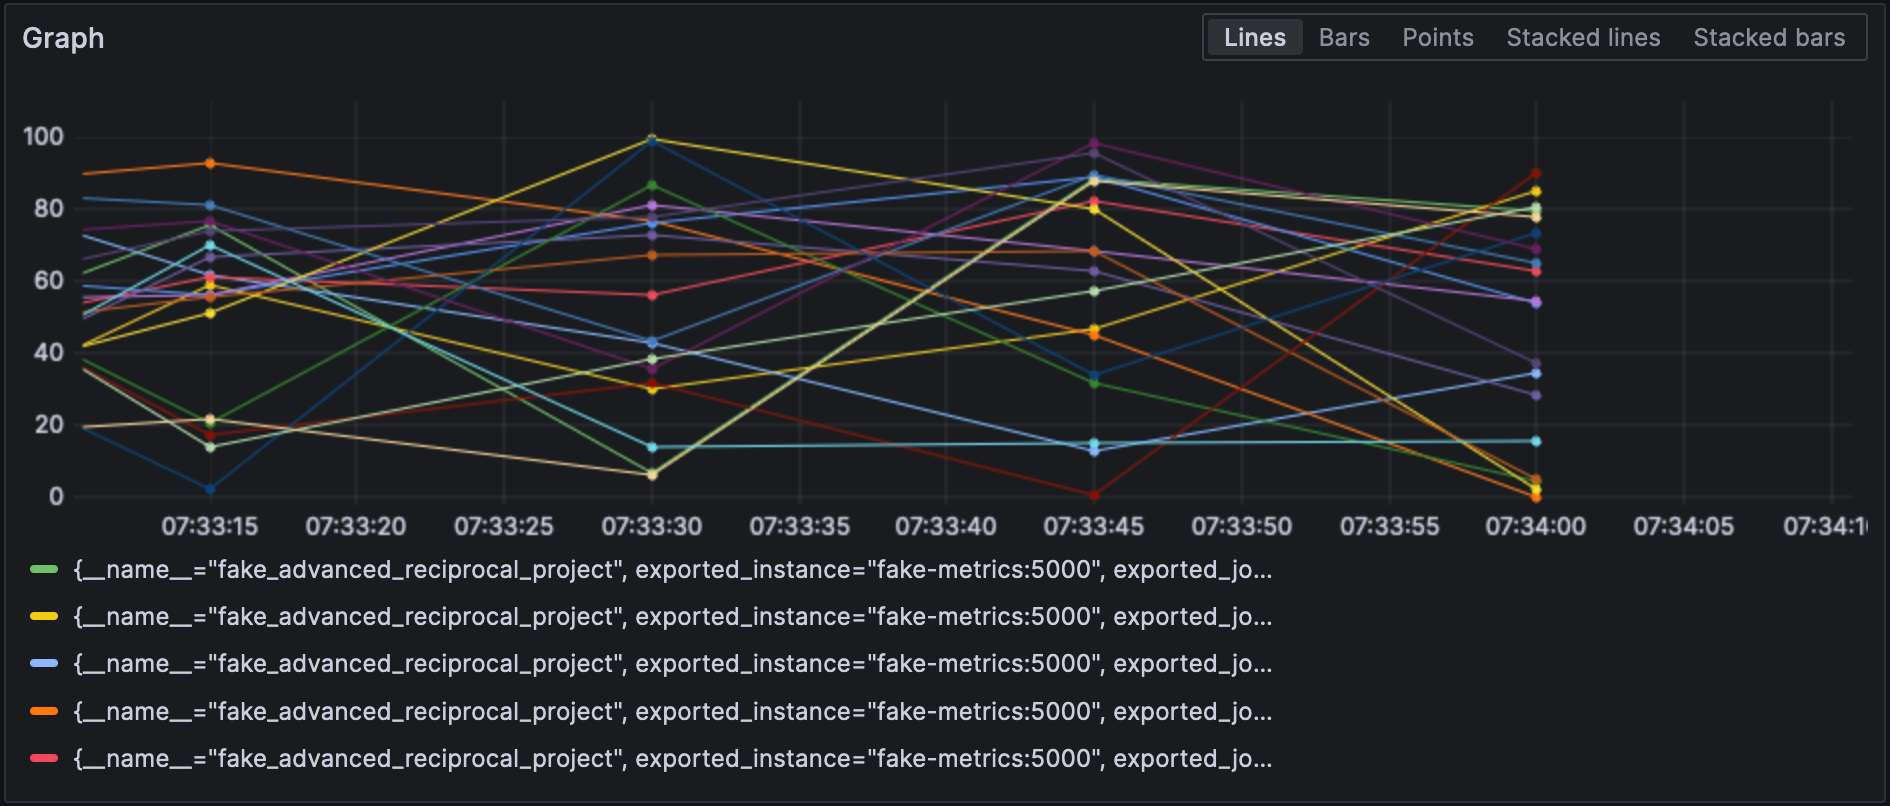This screenshot has width=1890, height=806.
Task: Click the yellow legend color swatch
Action: click(44, 617)
